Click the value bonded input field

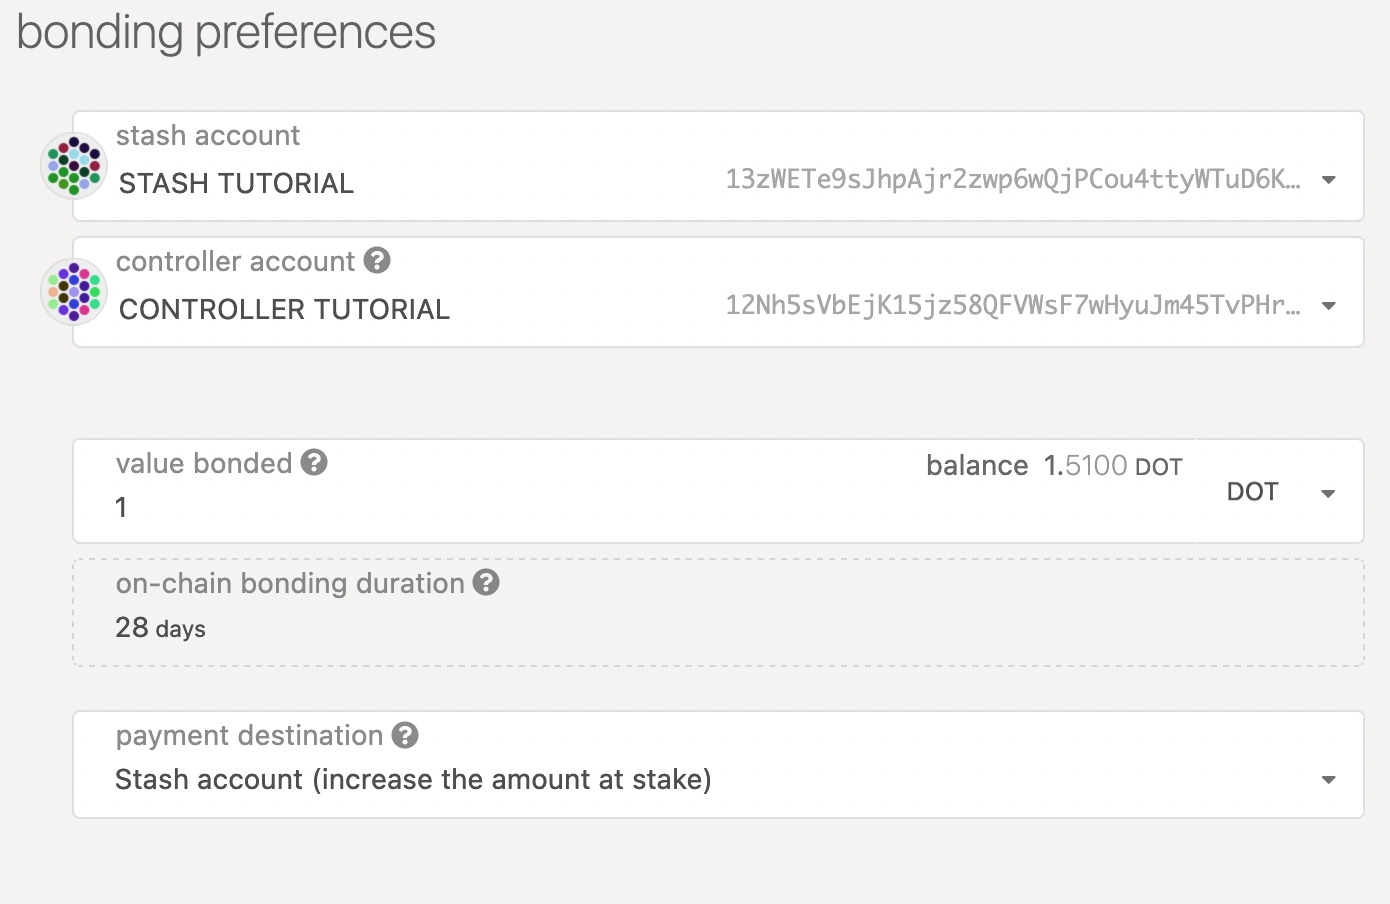tap(500, 508)
